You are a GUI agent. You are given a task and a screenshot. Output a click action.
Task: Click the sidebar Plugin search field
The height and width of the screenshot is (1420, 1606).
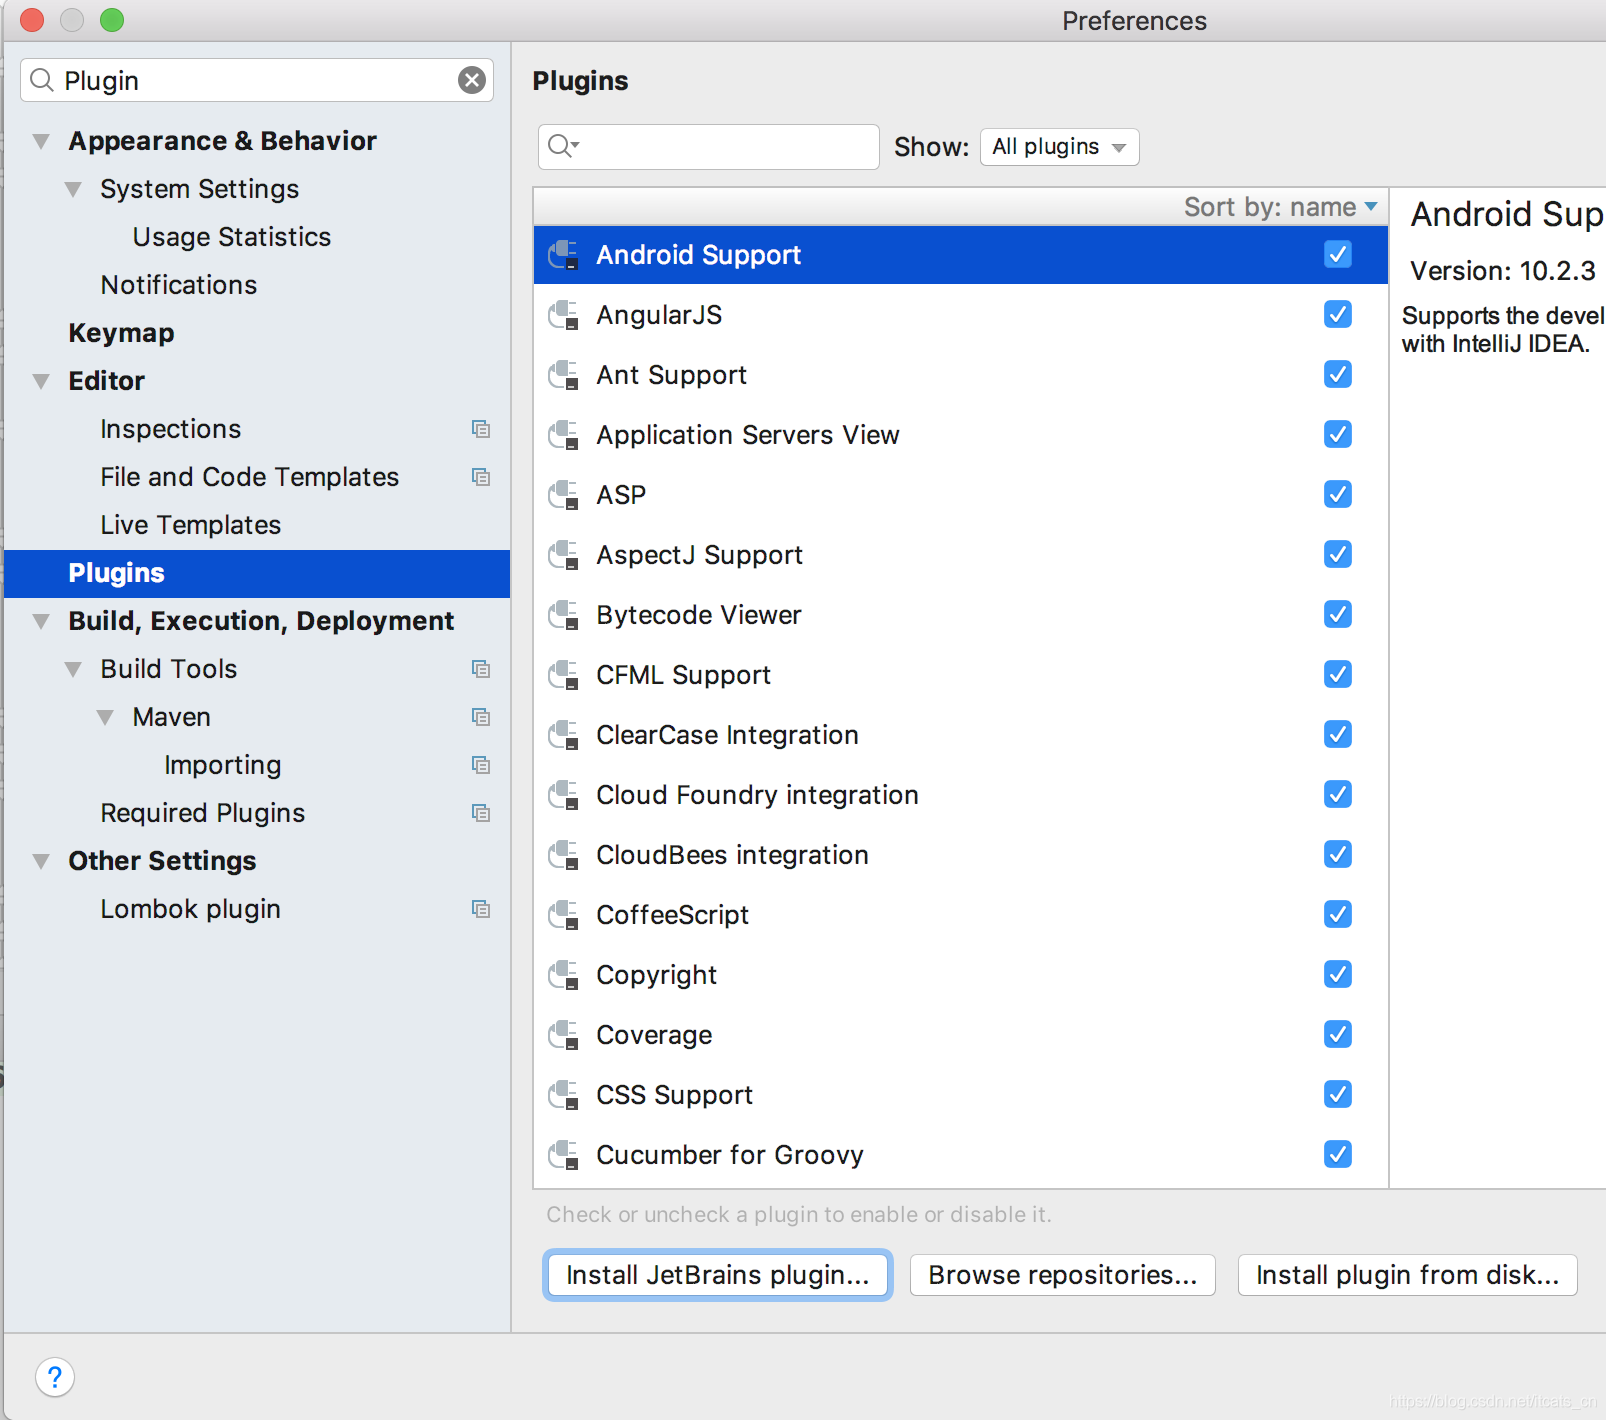point(257,80)
